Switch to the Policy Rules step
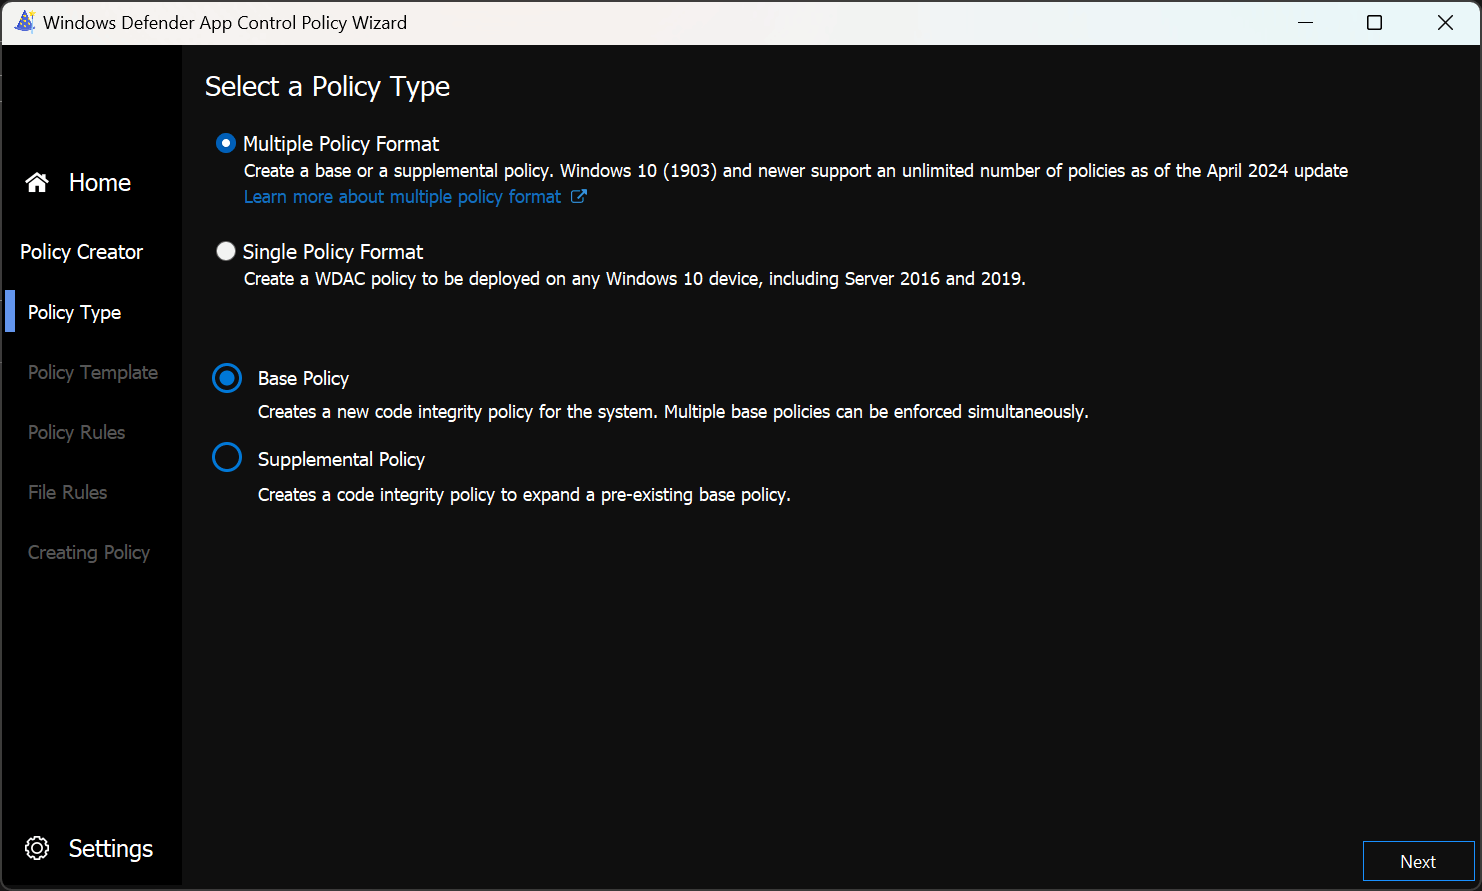 [x=77, y=432]
